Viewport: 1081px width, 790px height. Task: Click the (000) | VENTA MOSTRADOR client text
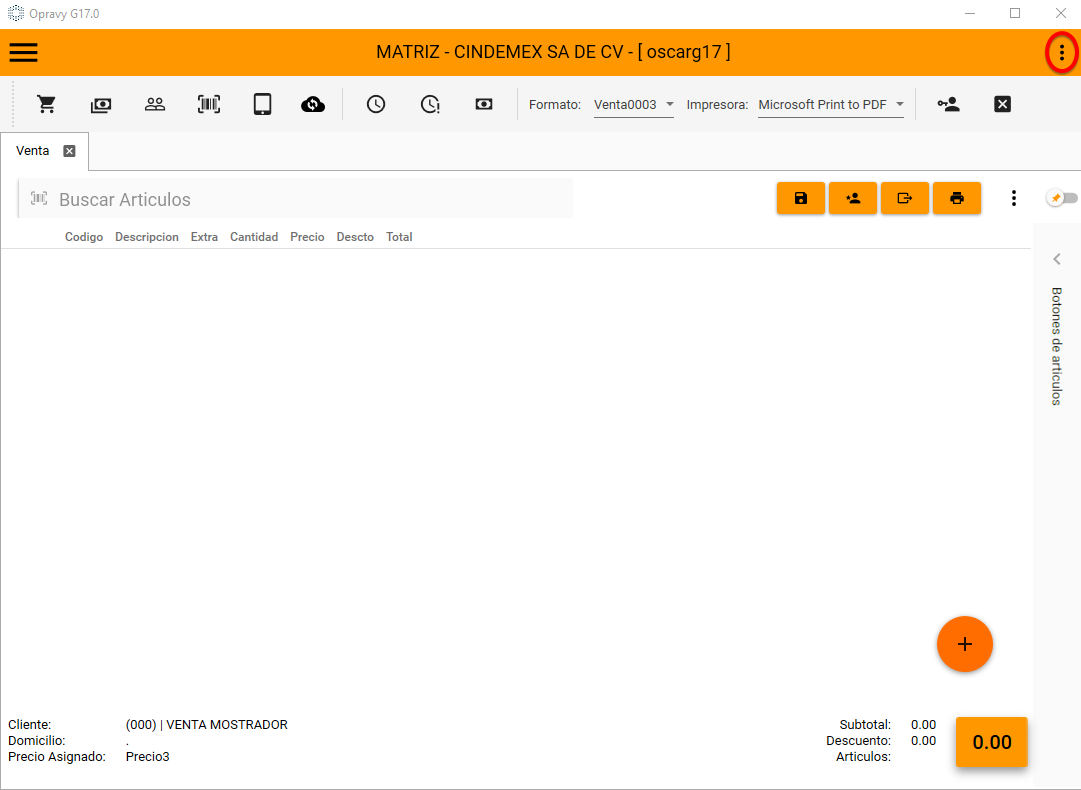[207, 725]
